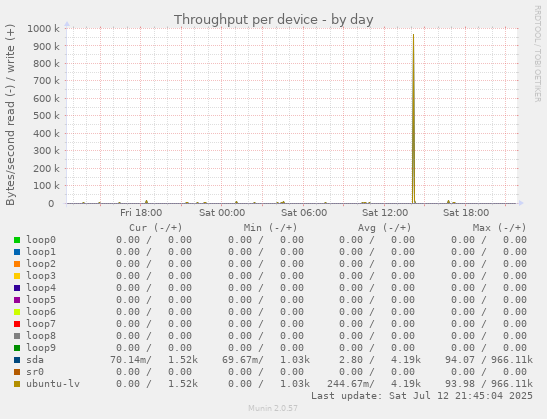This screenshot has width=547, height=419.
Task: Click the Cur (-/+) column header
Action: pyautogui.click(x=156, y=228)
